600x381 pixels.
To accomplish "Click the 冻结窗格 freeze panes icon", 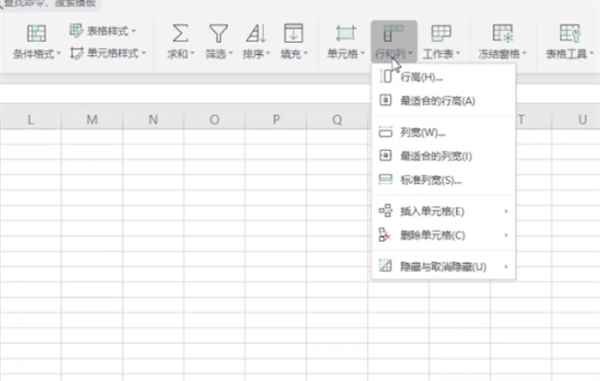I will pos(502,33).
